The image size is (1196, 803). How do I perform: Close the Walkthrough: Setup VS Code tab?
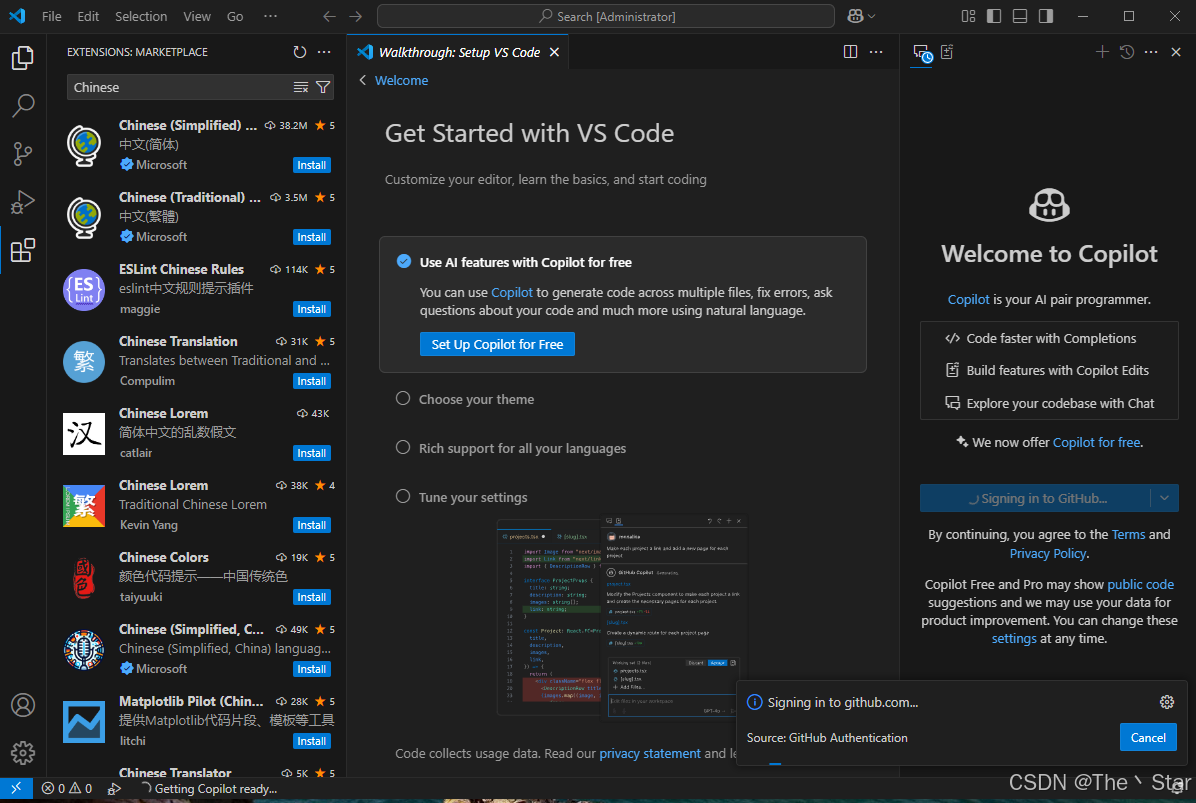click(555, 52)
